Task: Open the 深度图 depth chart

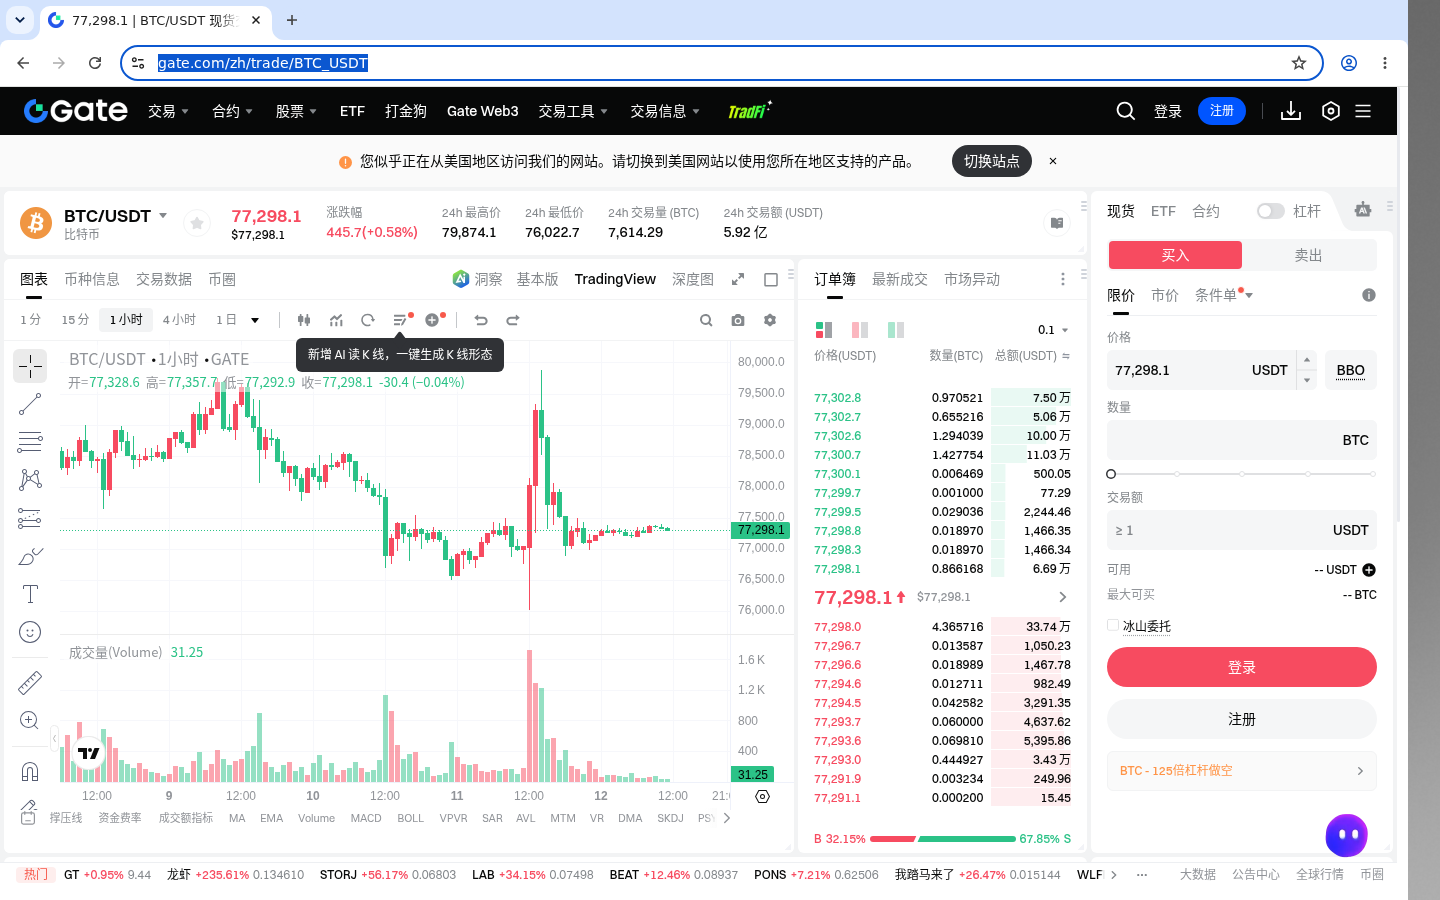Action: point(693,279)
